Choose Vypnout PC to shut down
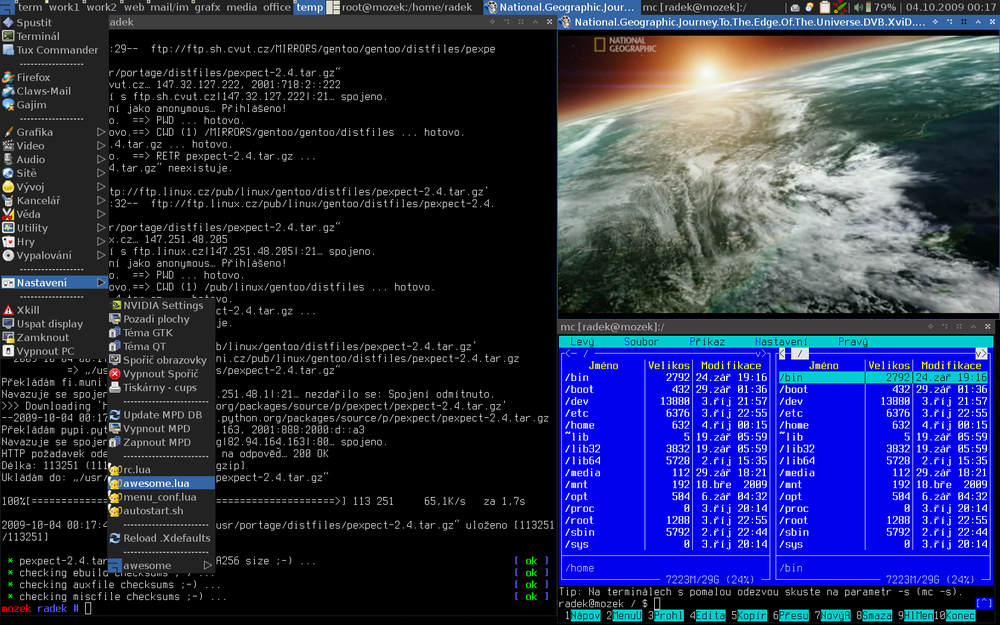The height and width of the screenshot is (625, 1000). click(x=45, y=351)
